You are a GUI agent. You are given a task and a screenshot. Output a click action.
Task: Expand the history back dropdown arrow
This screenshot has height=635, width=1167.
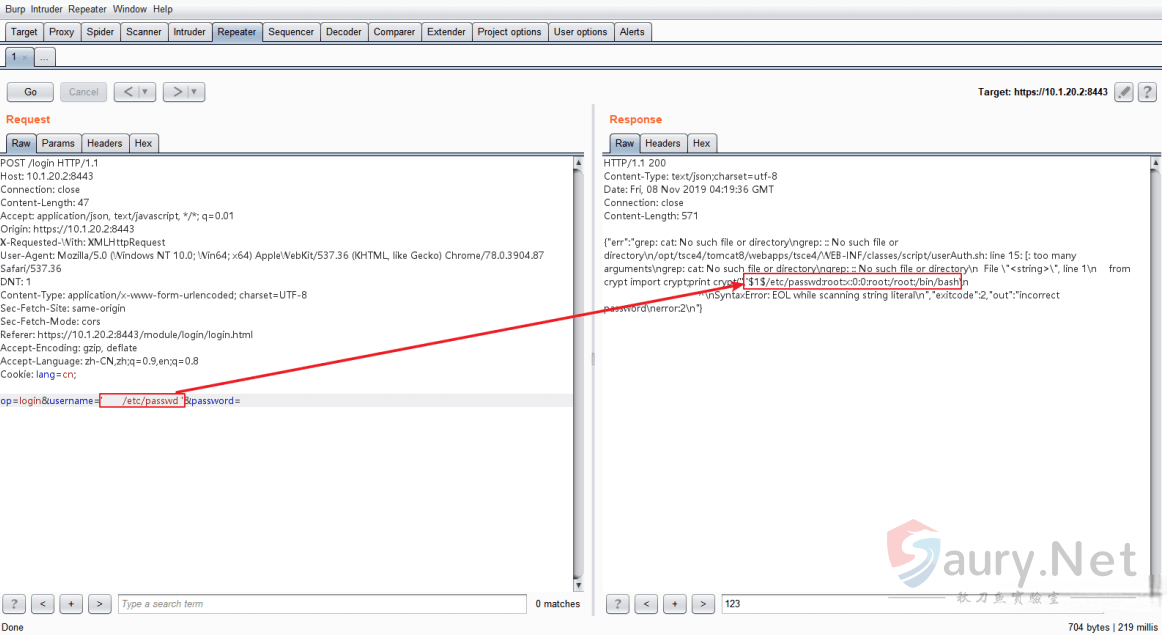click(146, 92)
